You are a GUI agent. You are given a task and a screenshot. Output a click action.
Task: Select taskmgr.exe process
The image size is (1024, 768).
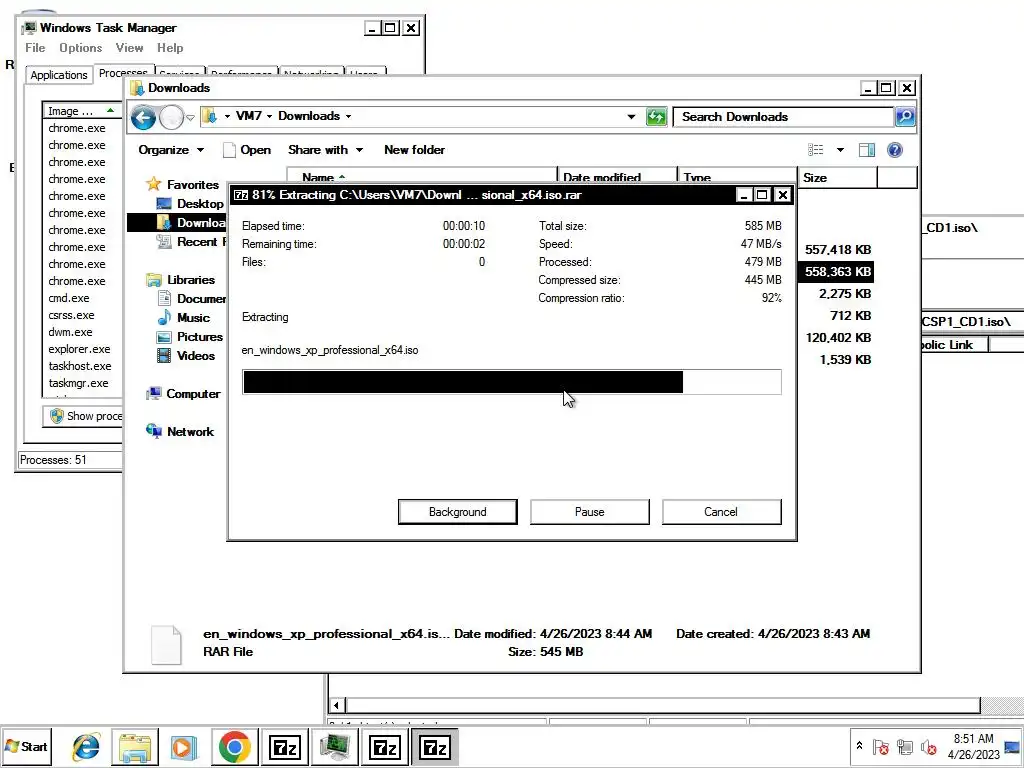(x=78, y=383)
